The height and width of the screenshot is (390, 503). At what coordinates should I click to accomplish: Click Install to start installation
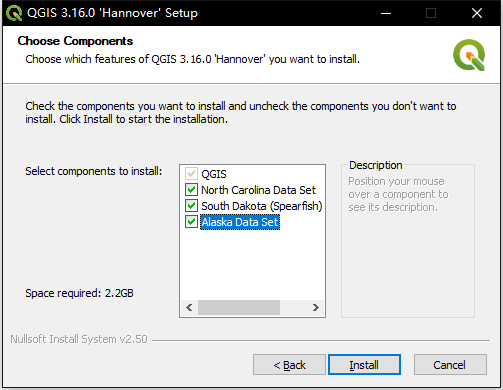point(364,365)
